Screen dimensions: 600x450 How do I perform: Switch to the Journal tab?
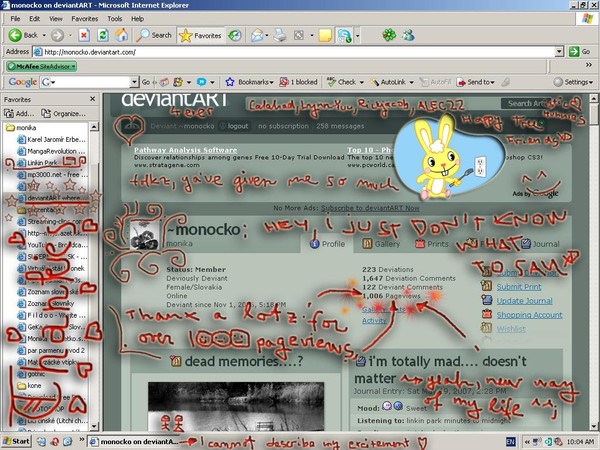click(540, 244)
